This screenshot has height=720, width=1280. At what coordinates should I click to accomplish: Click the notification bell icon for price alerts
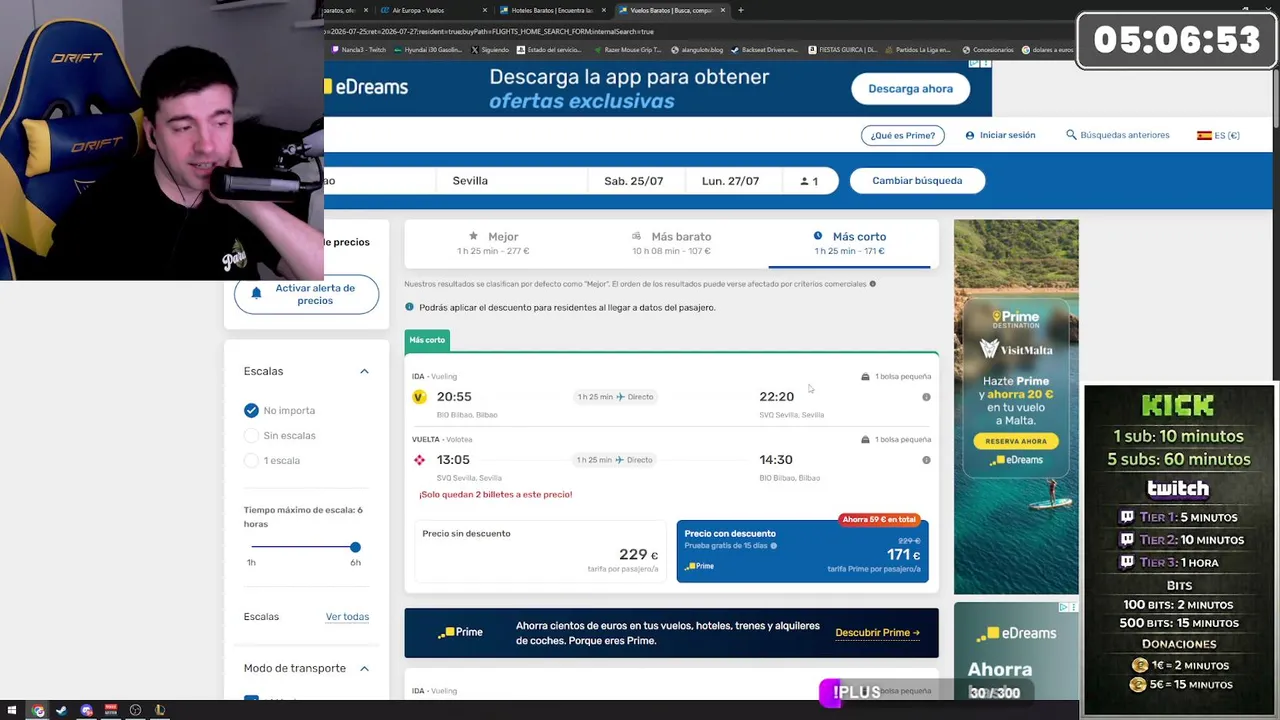256,293
